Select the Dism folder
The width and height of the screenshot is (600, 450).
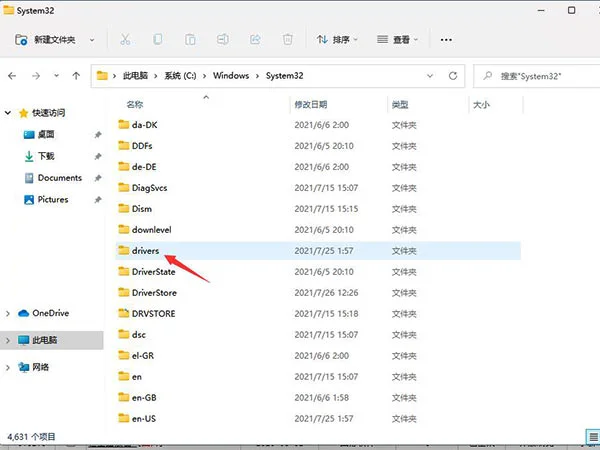(x=318, y=209)
